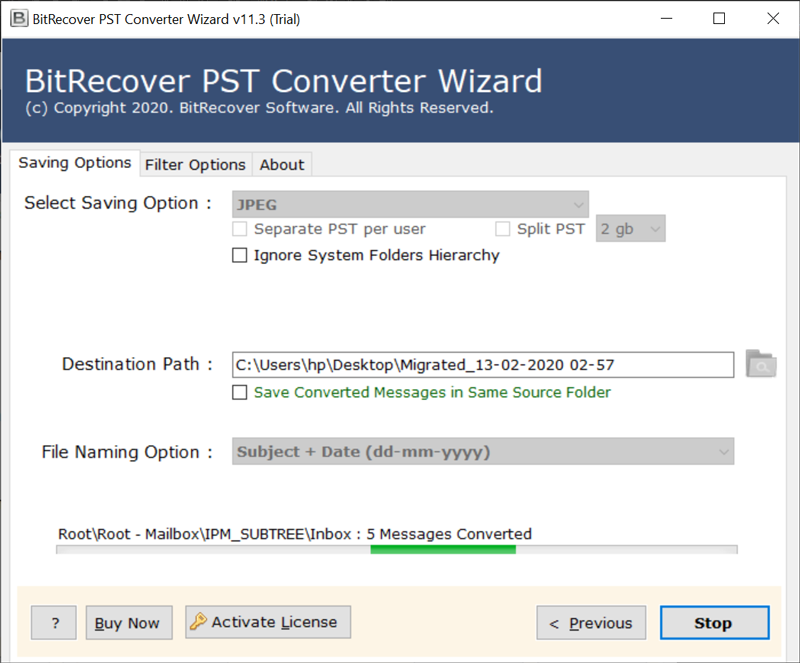Enable Save Converted Messages in Same Source Folder

click(239, 392)
